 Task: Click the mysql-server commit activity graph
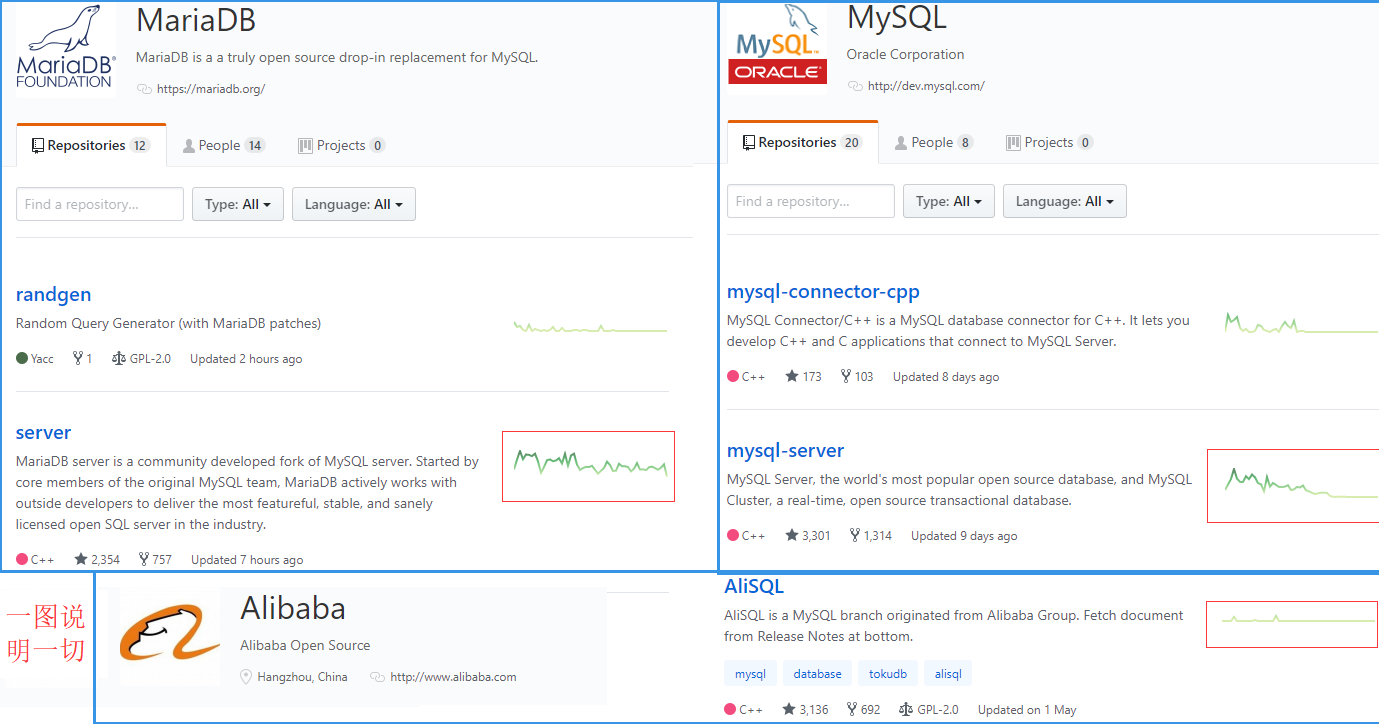click(1293, 486)
